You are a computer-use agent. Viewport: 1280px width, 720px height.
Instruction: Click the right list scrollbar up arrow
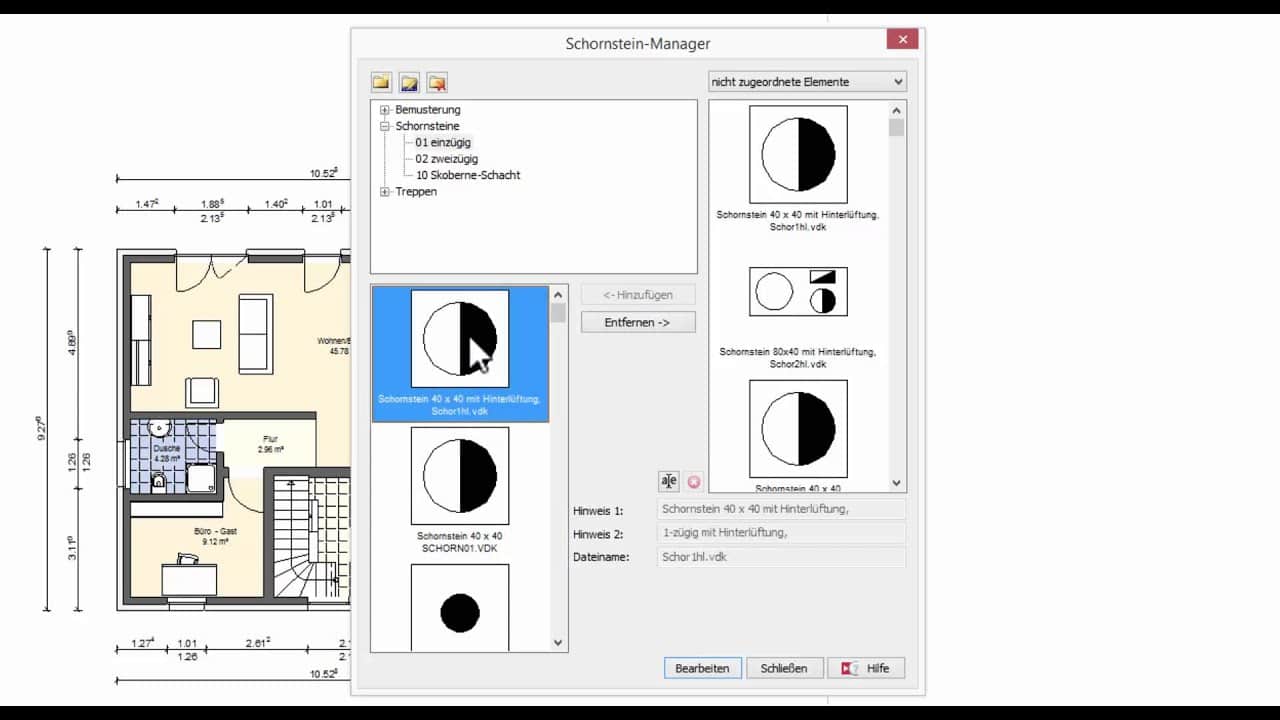pyautogui.click(x=897, y=111)
